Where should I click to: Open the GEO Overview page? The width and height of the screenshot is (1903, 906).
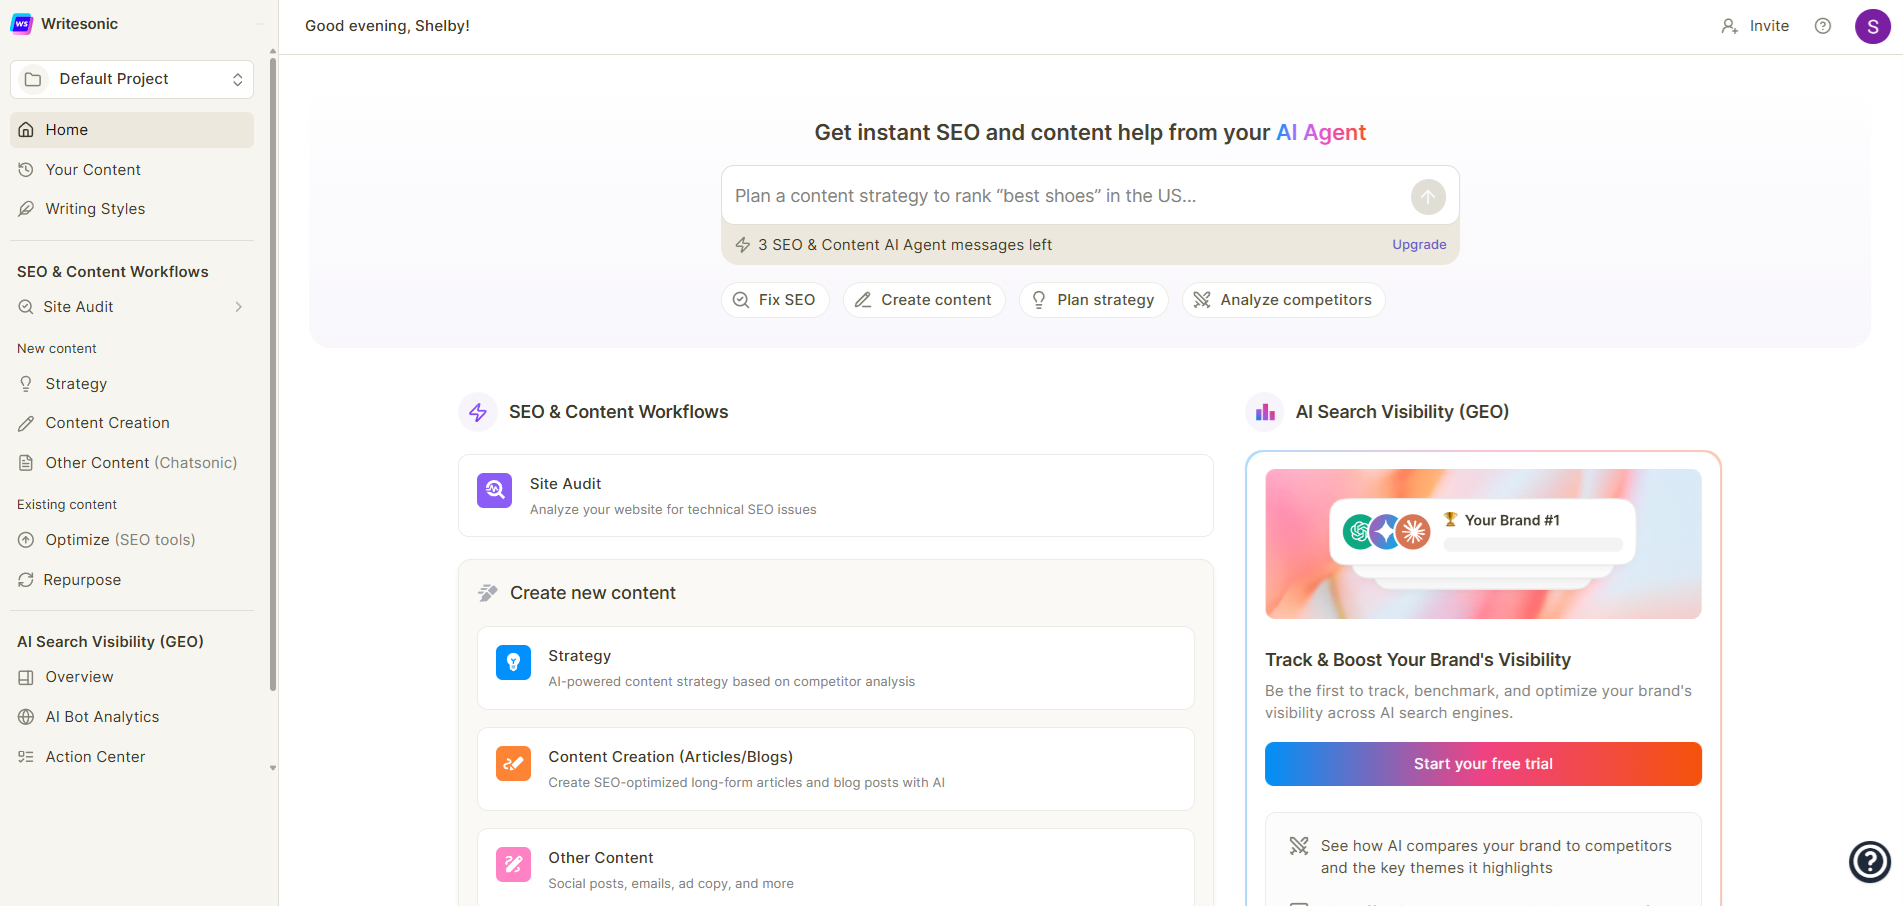[79, 677]
